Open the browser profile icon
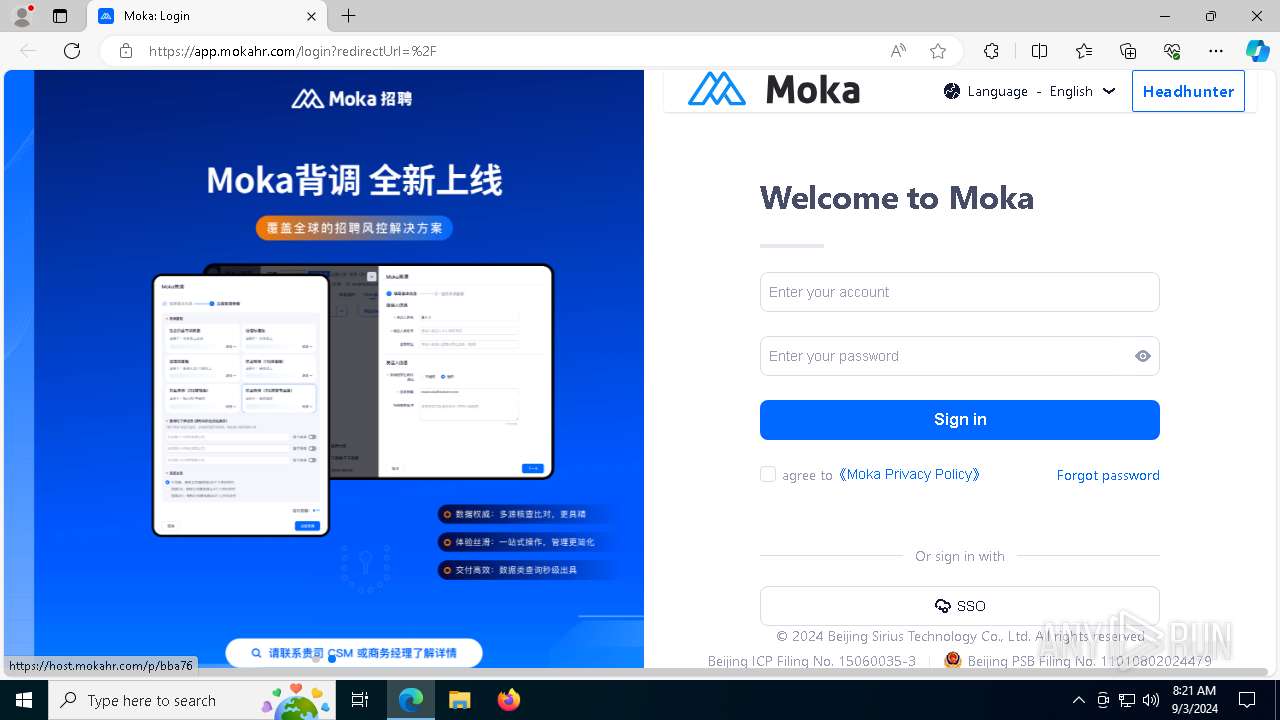Screen dimensions: 1280x720 click(x=22, y=16)
